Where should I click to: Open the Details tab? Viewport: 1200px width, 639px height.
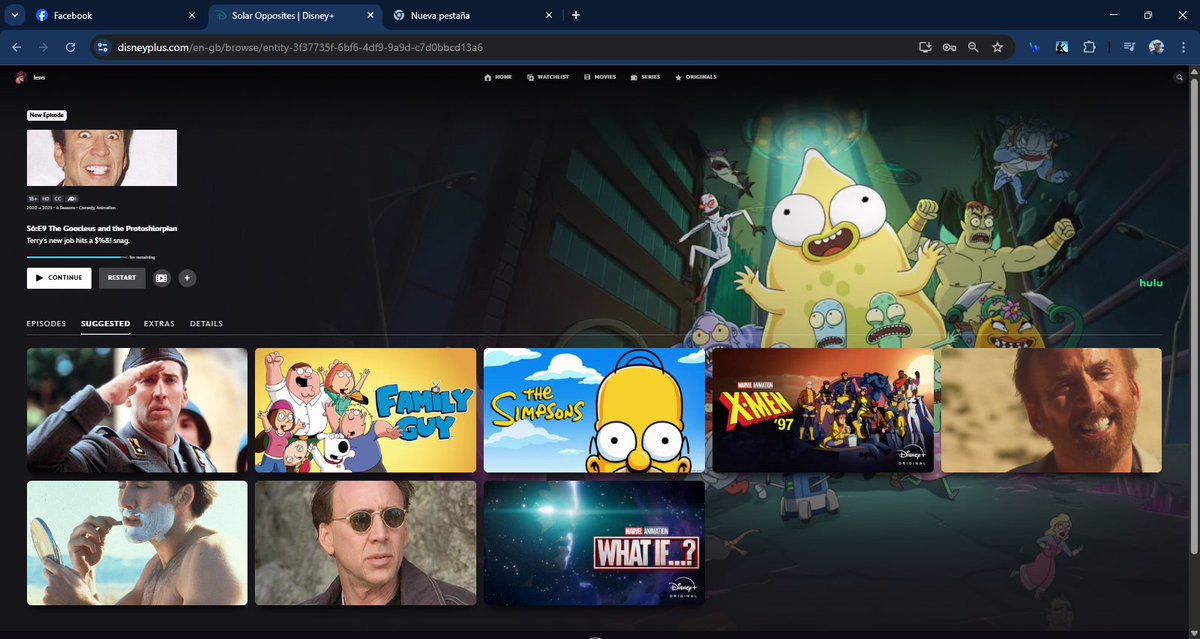[206, 324]
